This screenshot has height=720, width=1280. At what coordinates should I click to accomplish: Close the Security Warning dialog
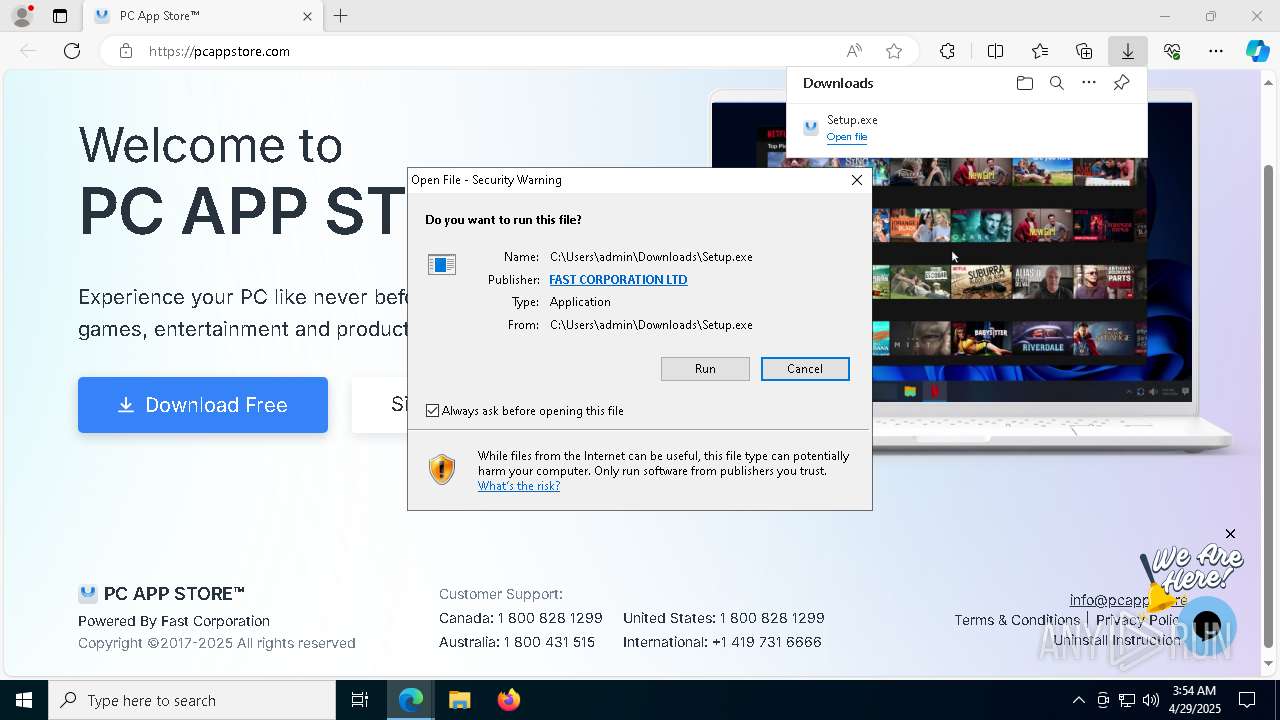(857, 180)
